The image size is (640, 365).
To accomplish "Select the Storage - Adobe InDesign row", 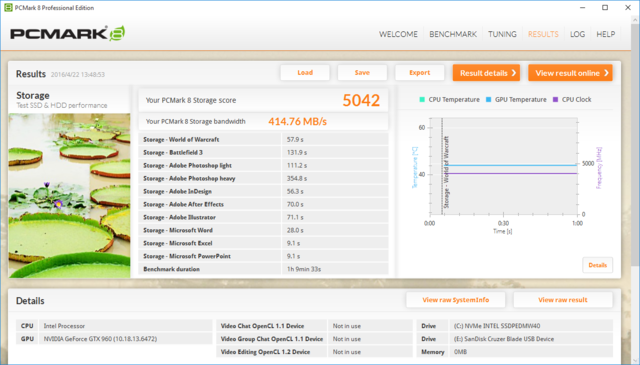I will (x=263, y=191).
